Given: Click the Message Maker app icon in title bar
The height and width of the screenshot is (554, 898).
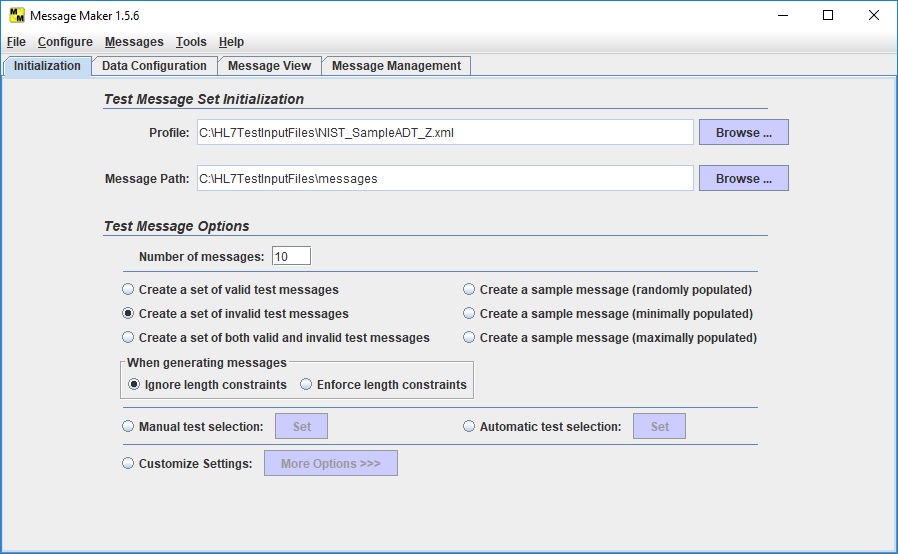Looking at the screenshot, I should tap(16, 15).
